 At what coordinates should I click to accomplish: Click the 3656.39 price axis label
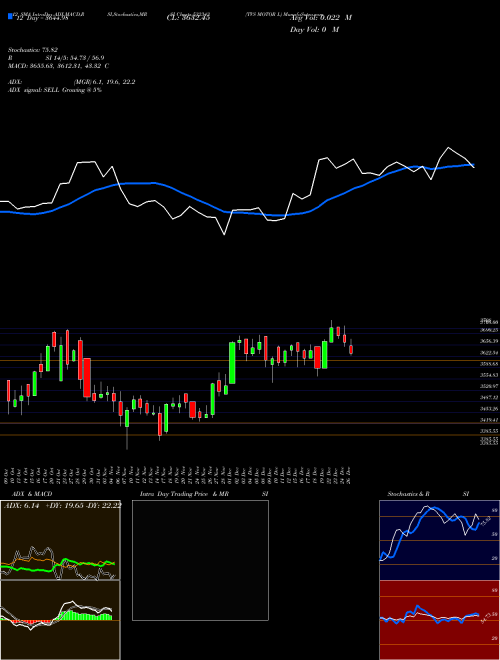pos(489,341)
